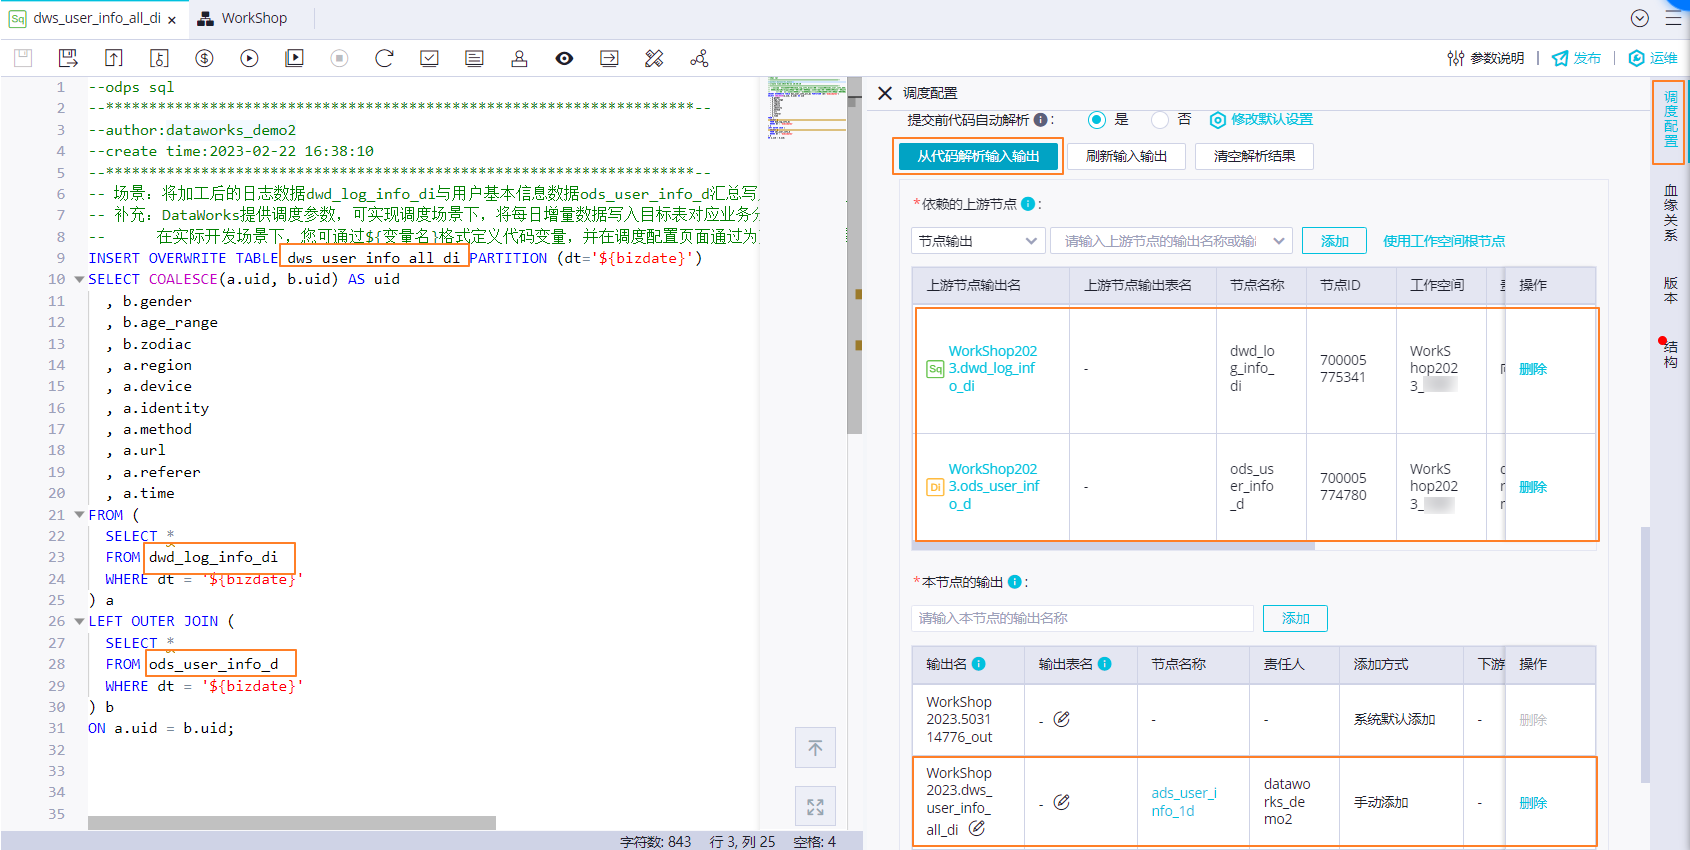Delete the dws_user_info_all_di output row
Screen dimensions: 1690x850
(1533, 803)
